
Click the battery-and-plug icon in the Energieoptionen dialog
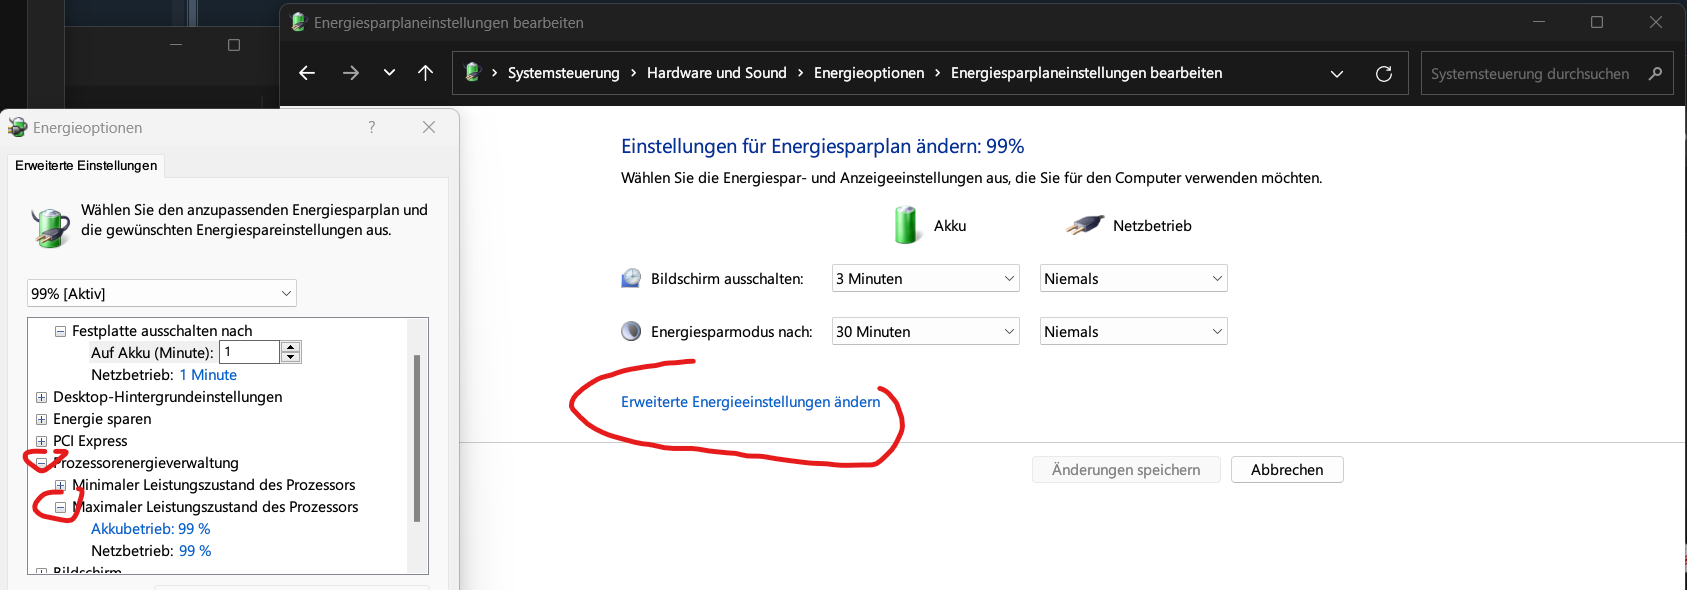pyautogui.click(x=50, y=227)
